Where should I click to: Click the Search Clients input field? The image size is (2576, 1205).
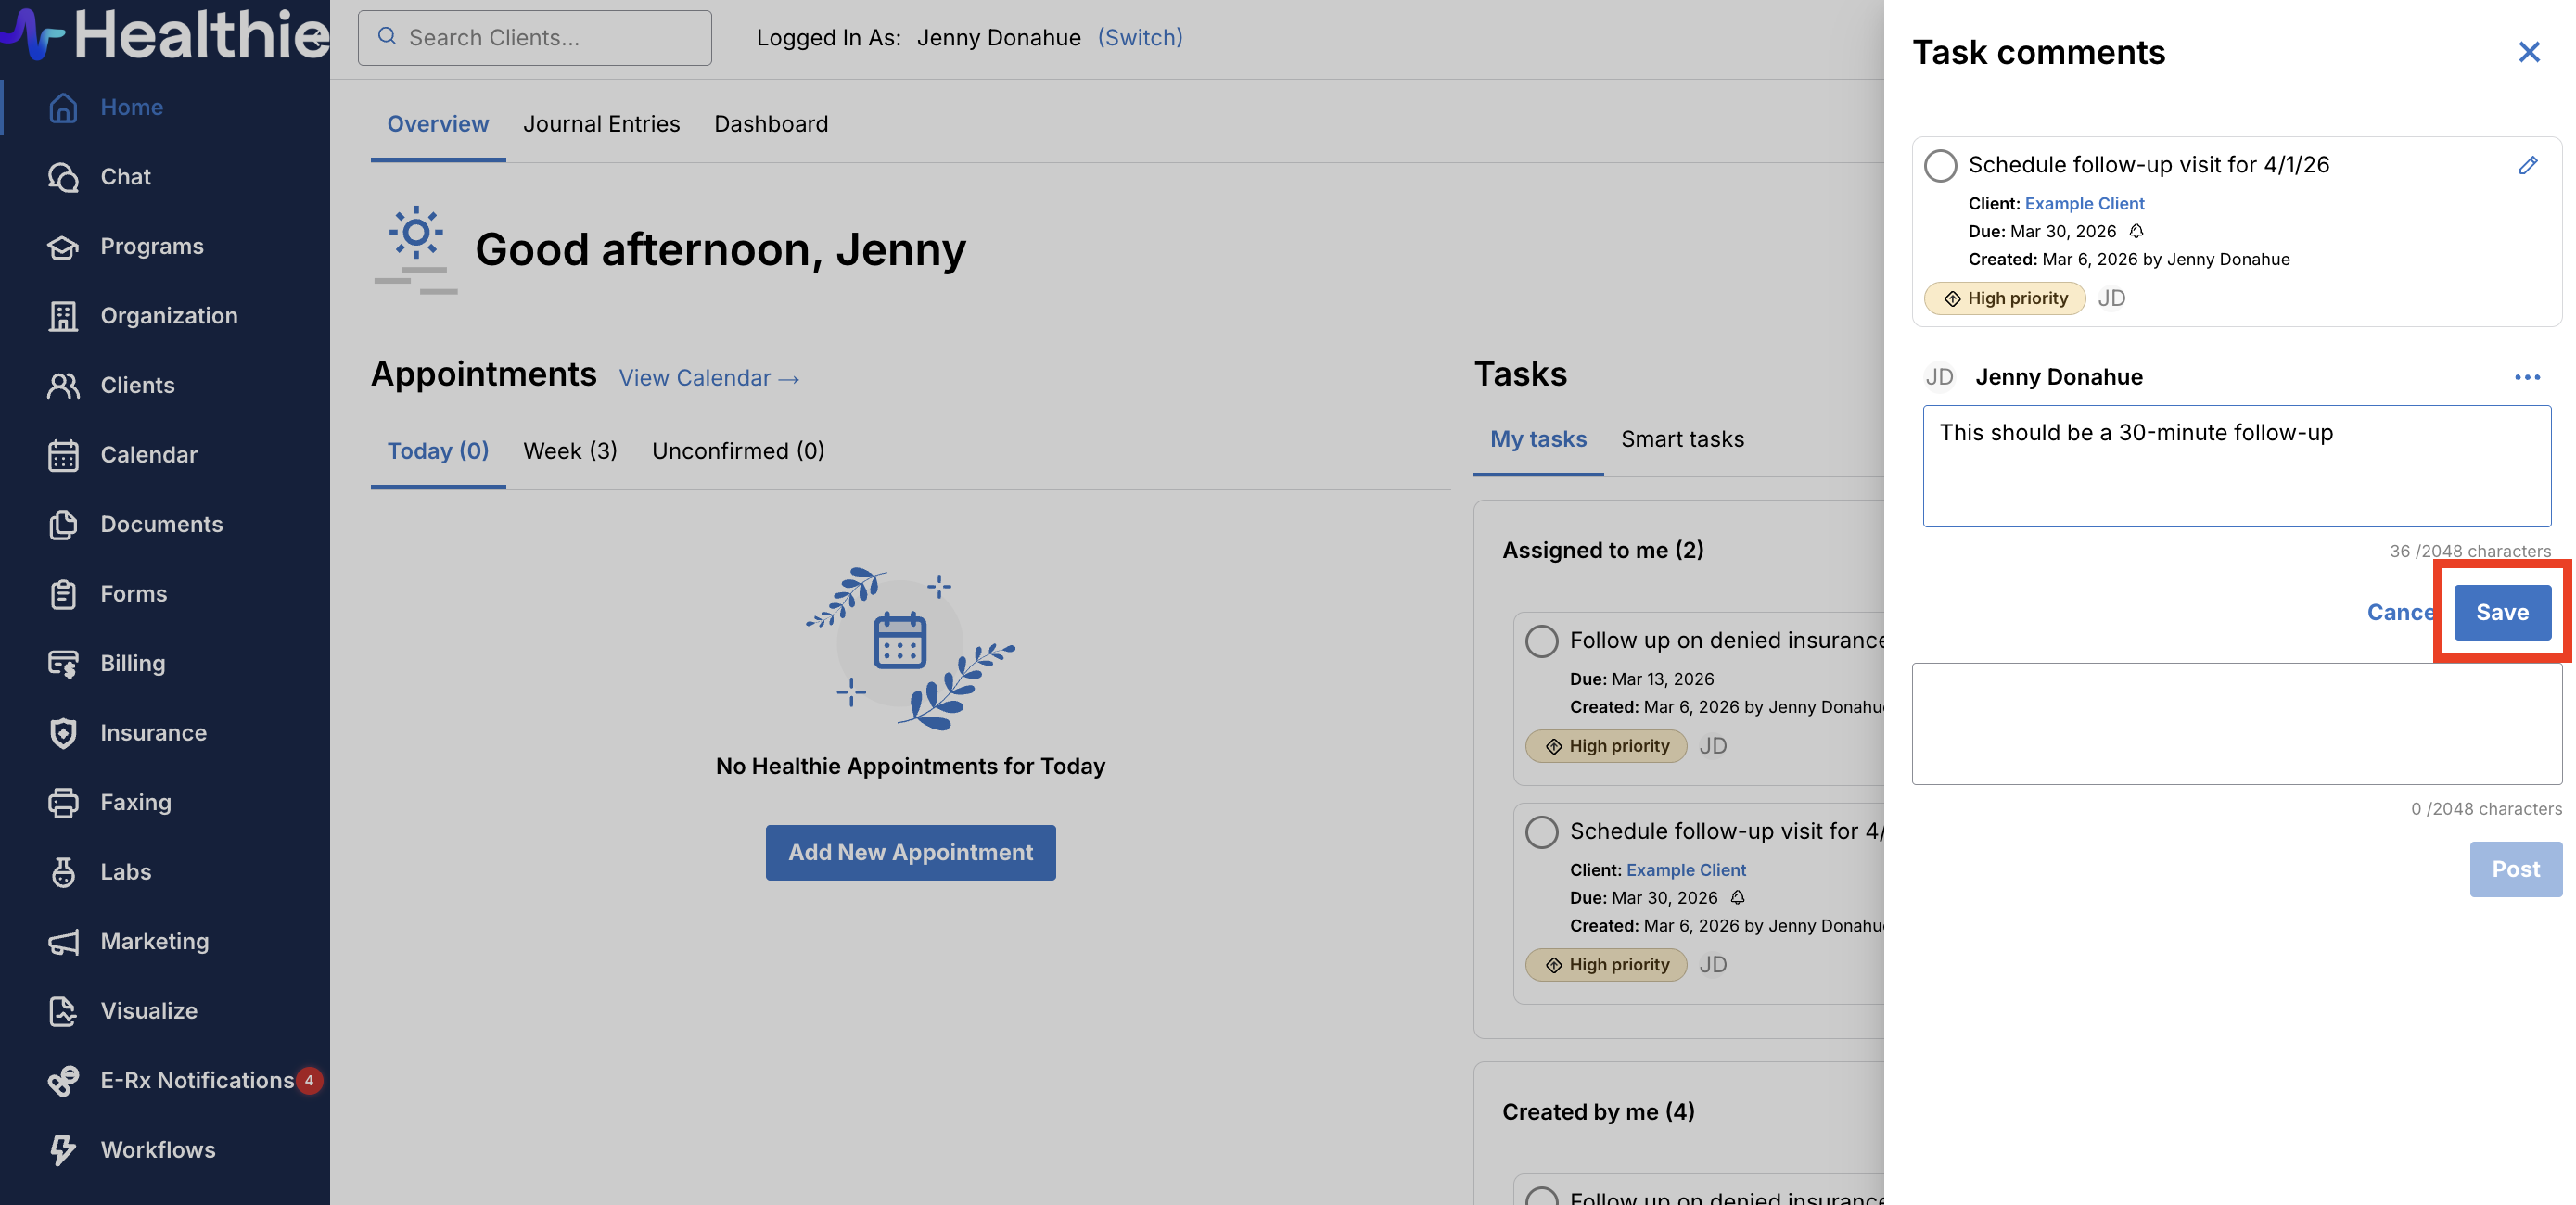535,38
